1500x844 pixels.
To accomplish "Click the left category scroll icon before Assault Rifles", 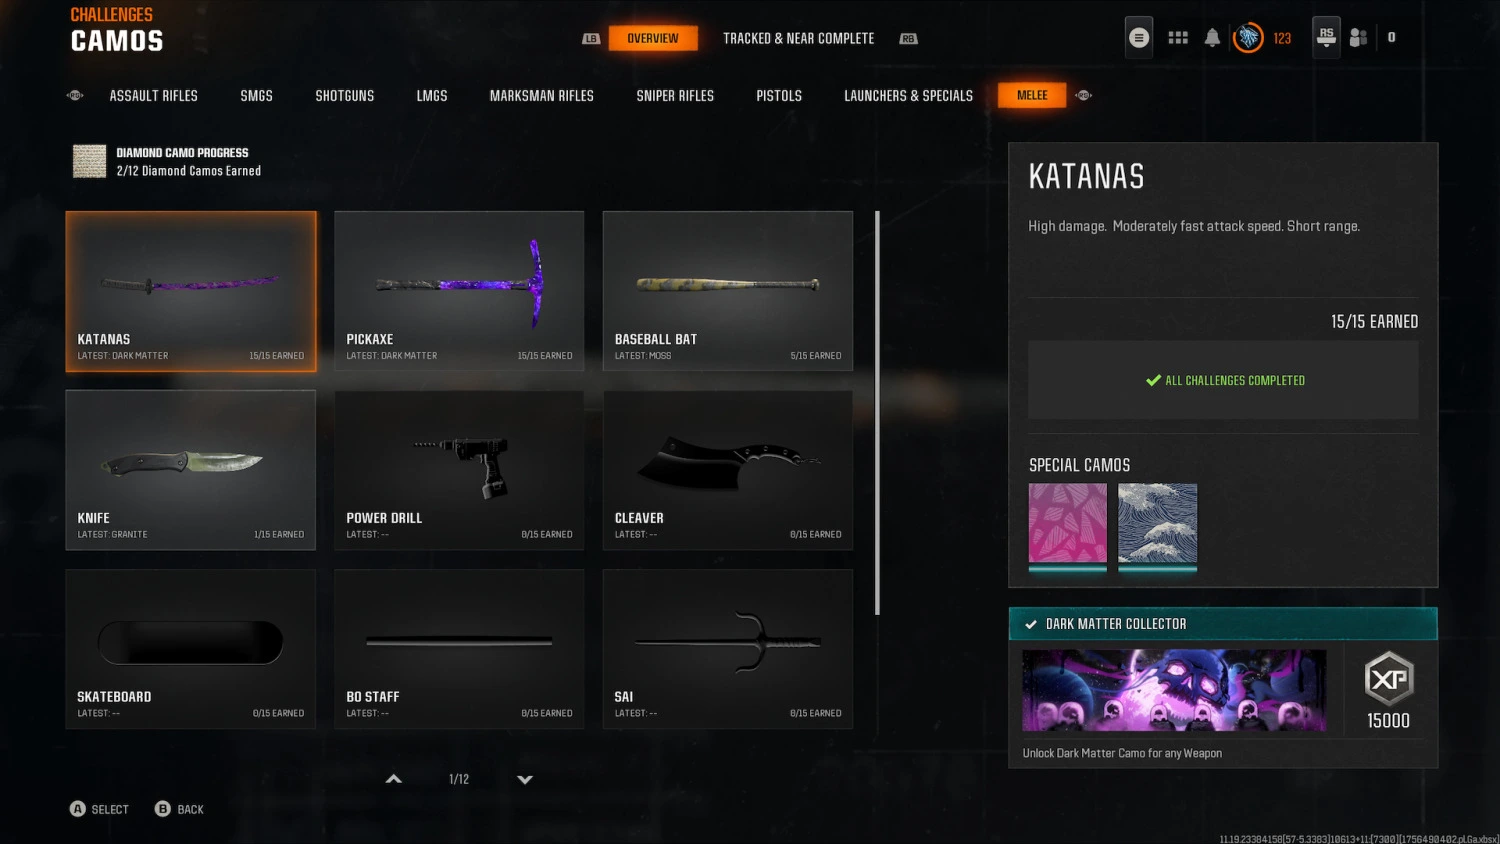I will point(75,95).
